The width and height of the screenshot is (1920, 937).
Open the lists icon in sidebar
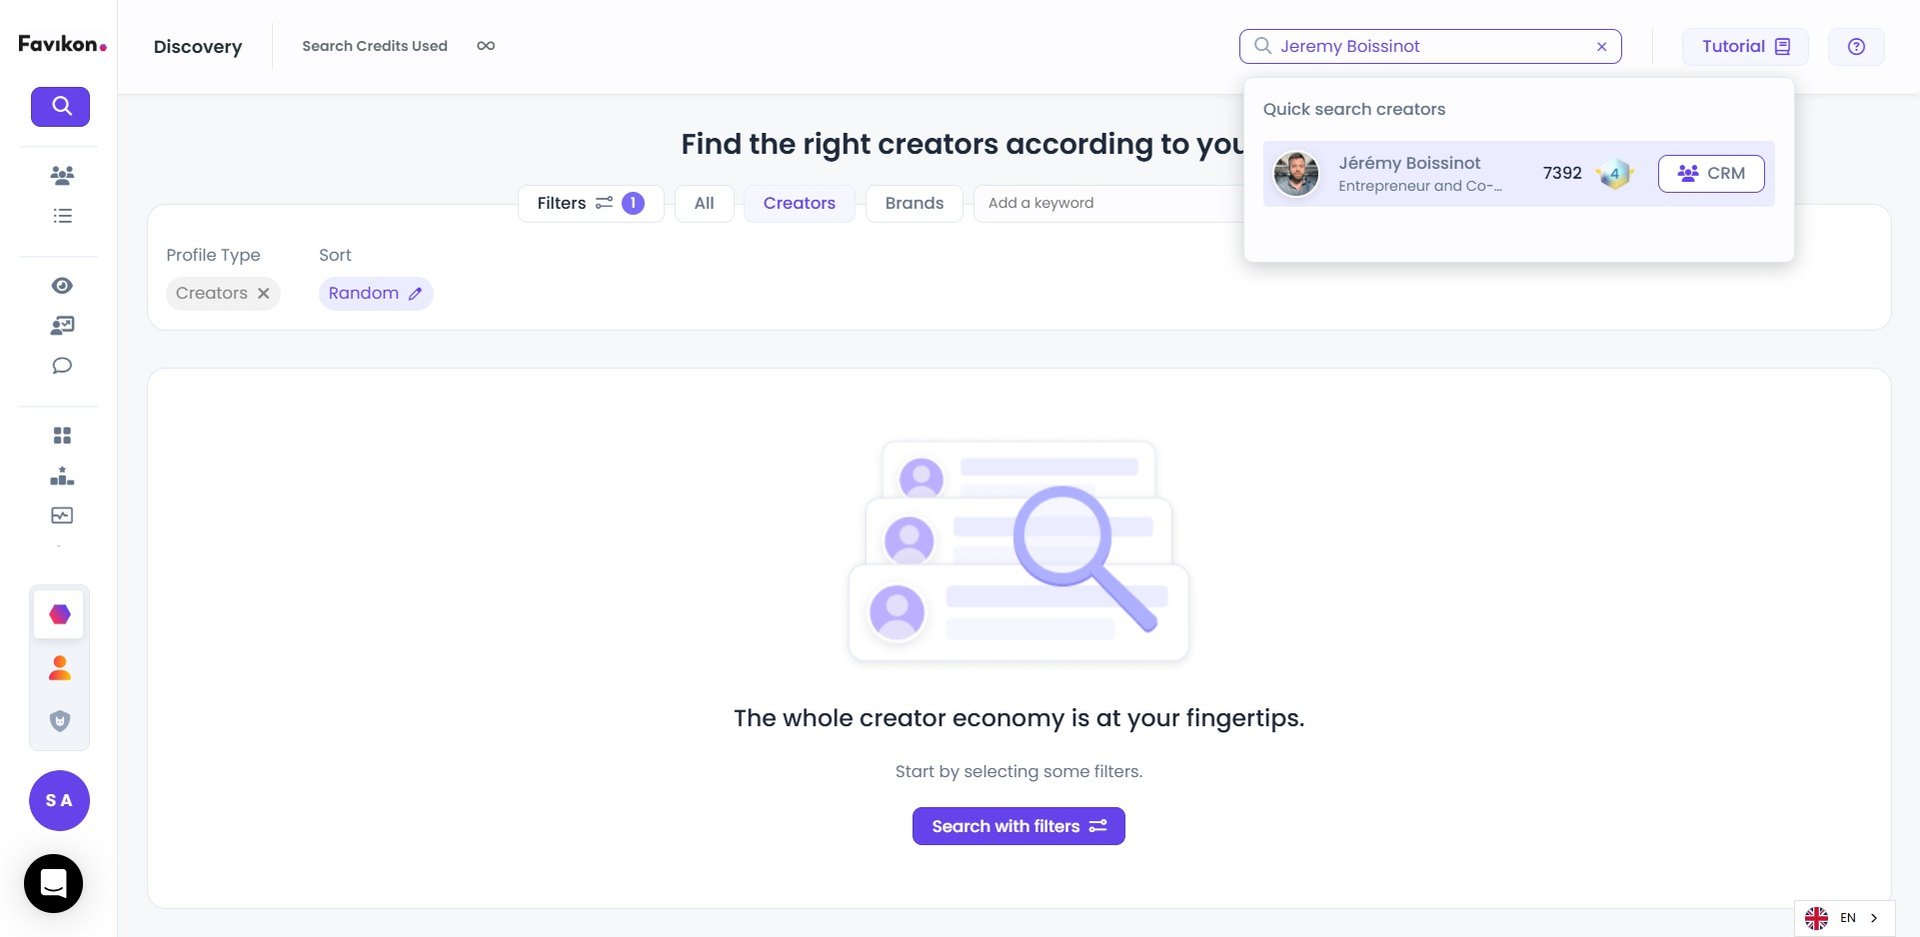click(x=62, y=216)
